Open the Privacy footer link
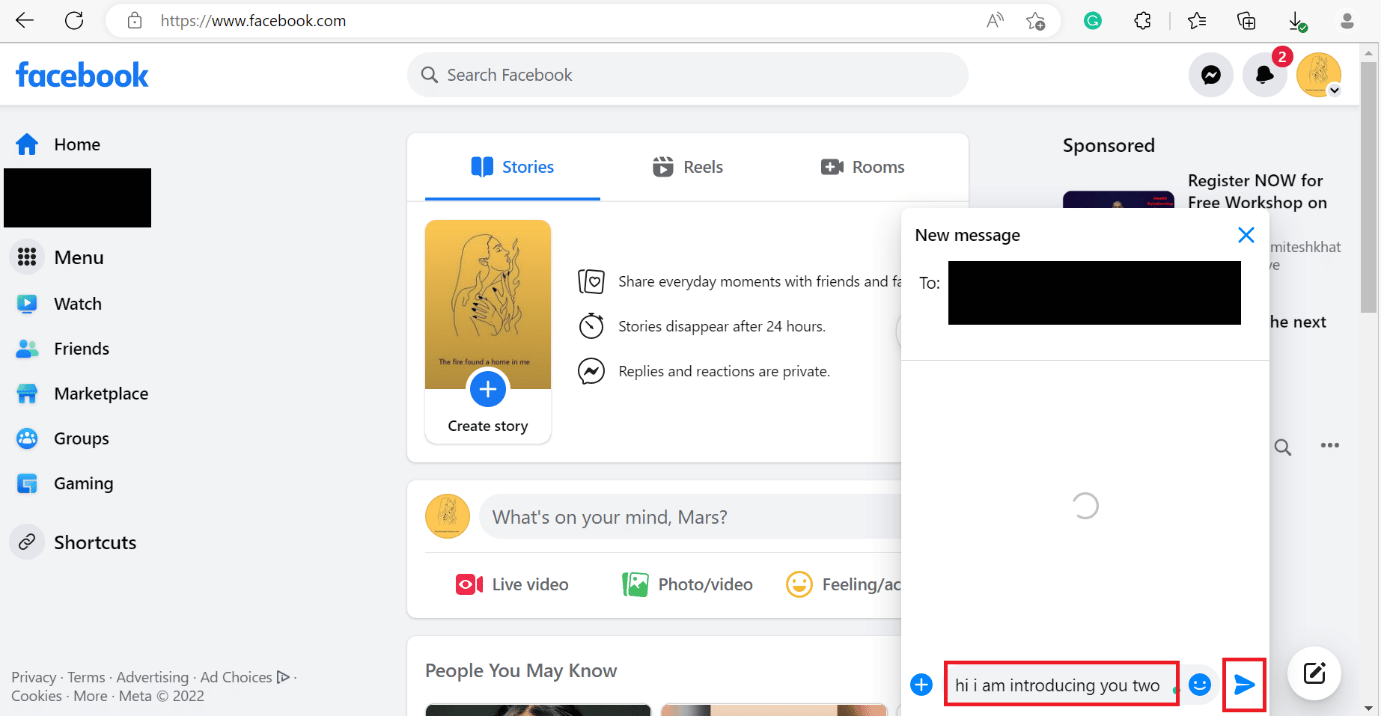 34,677
